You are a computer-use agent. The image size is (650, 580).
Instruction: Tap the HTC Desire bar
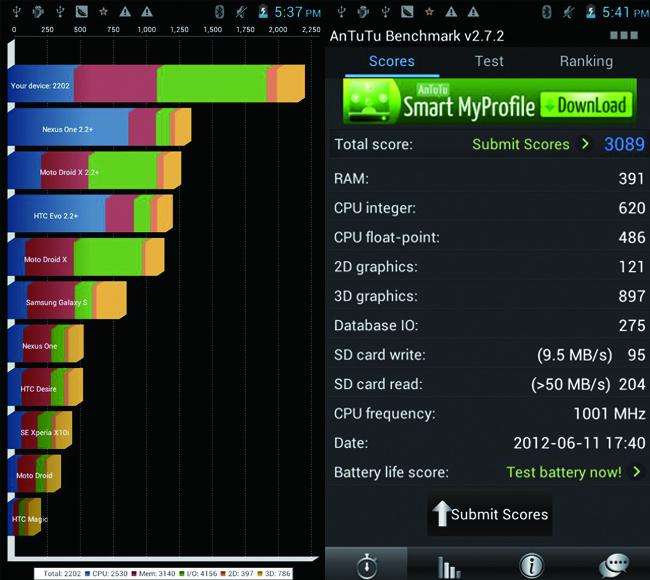point(45,387)
